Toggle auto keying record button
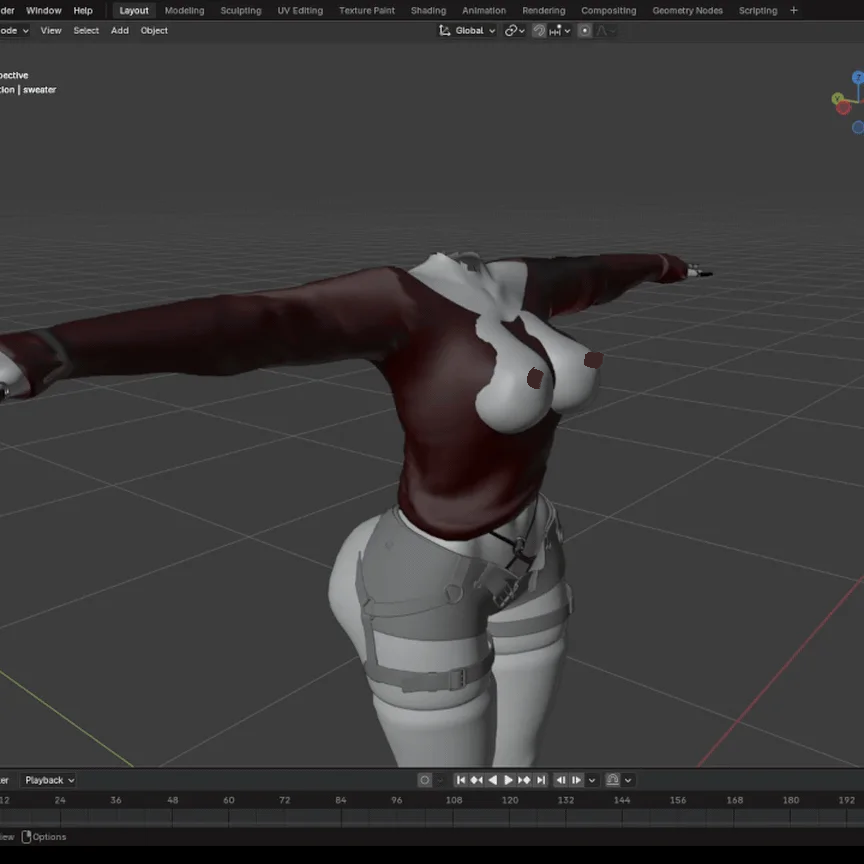864x864 pixels. click(425, 780)
